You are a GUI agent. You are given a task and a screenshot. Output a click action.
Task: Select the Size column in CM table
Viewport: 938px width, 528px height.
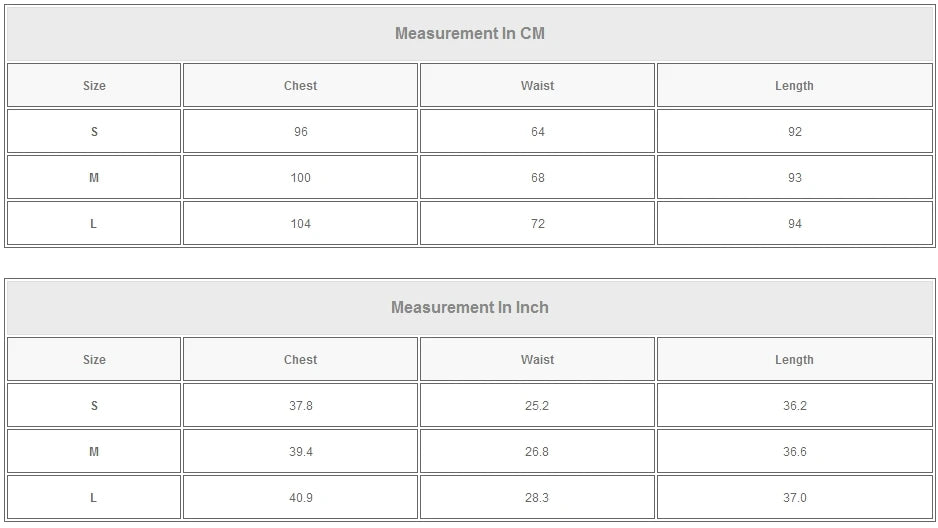click(x=94, y=86)
